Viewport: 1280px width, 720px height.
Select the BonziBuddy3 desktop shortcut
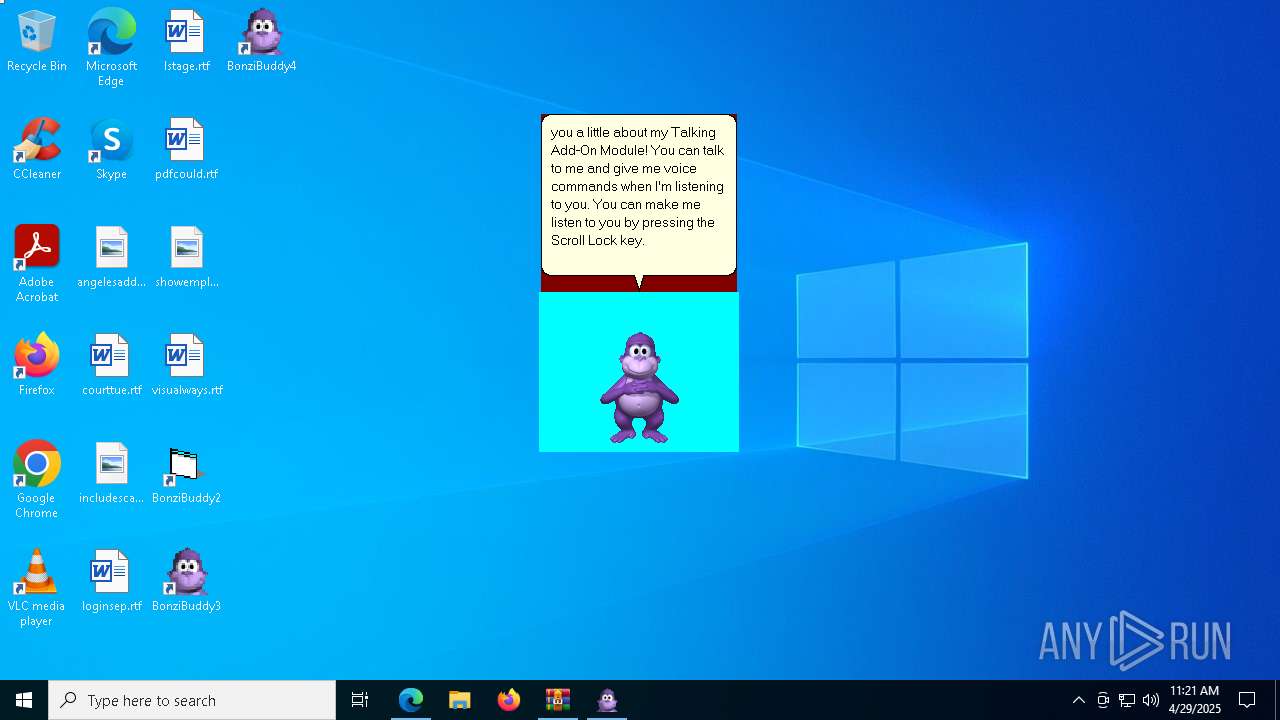click(186, 582)
